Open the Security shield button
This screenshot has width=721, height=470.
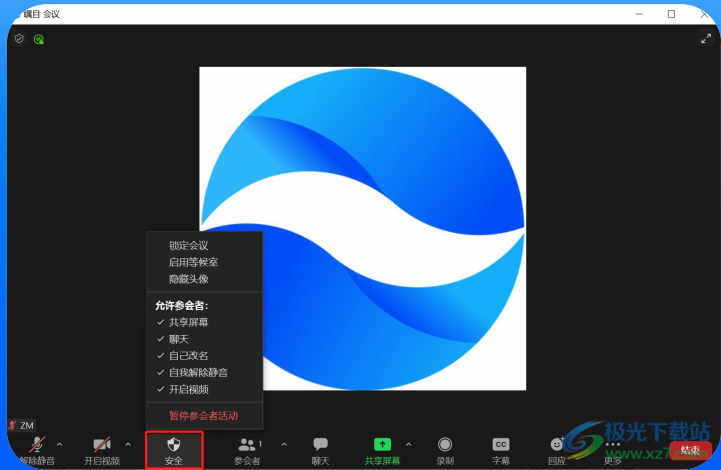[174, 450]
